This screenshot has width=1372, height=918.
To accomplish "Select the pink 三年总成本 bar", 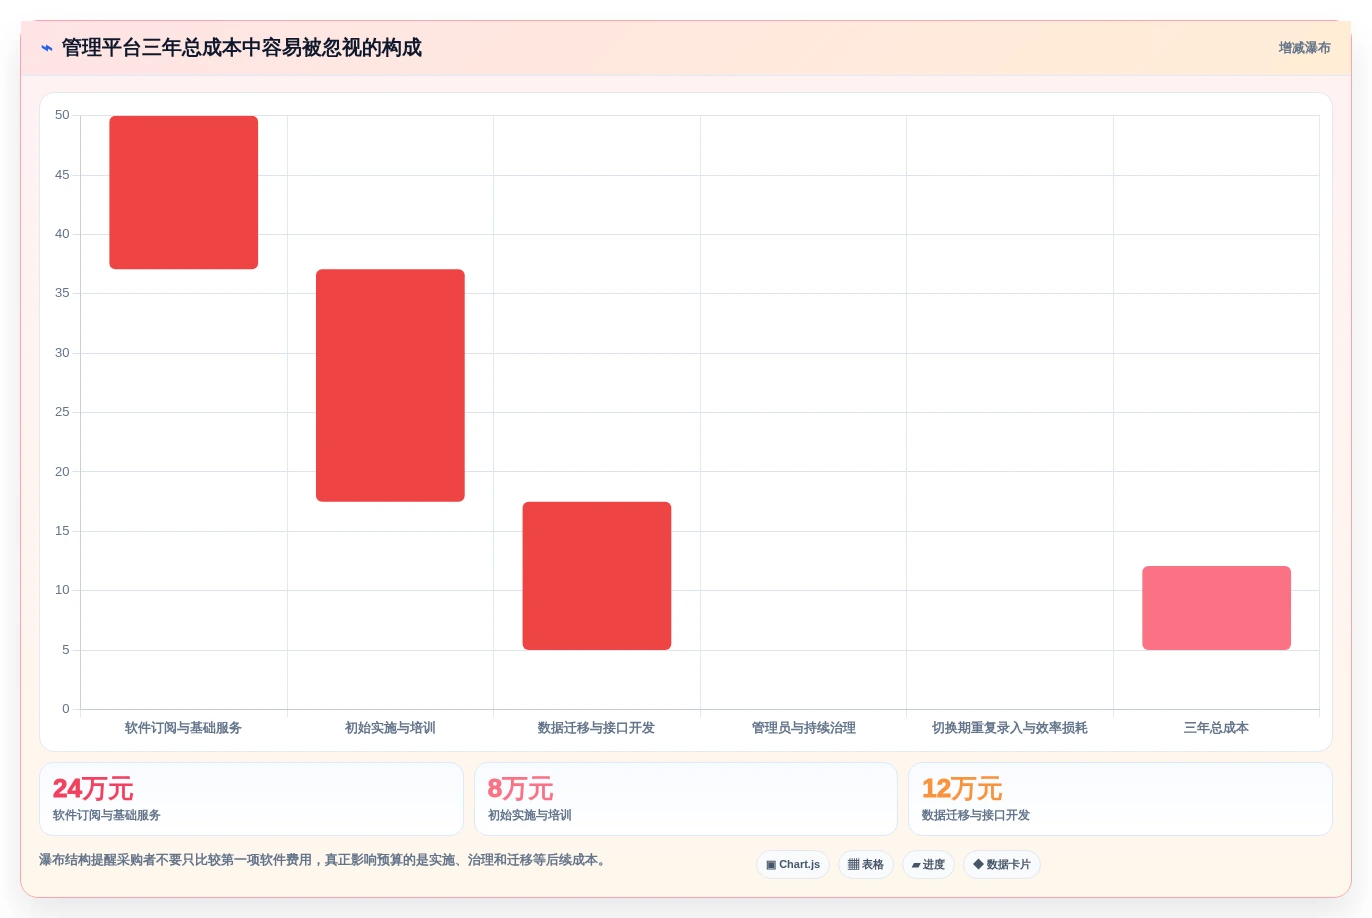I will tap(1216, 608).
